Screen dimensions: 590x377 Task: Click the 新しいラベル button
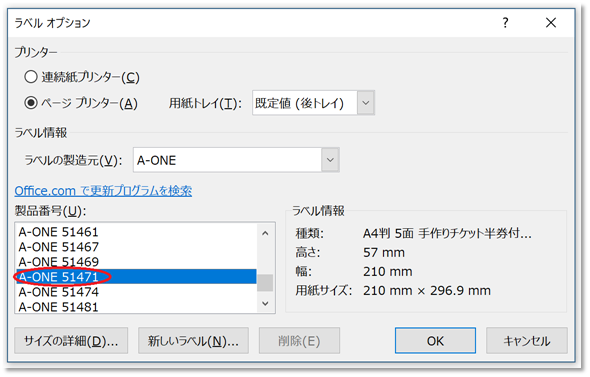pos(193,341)
